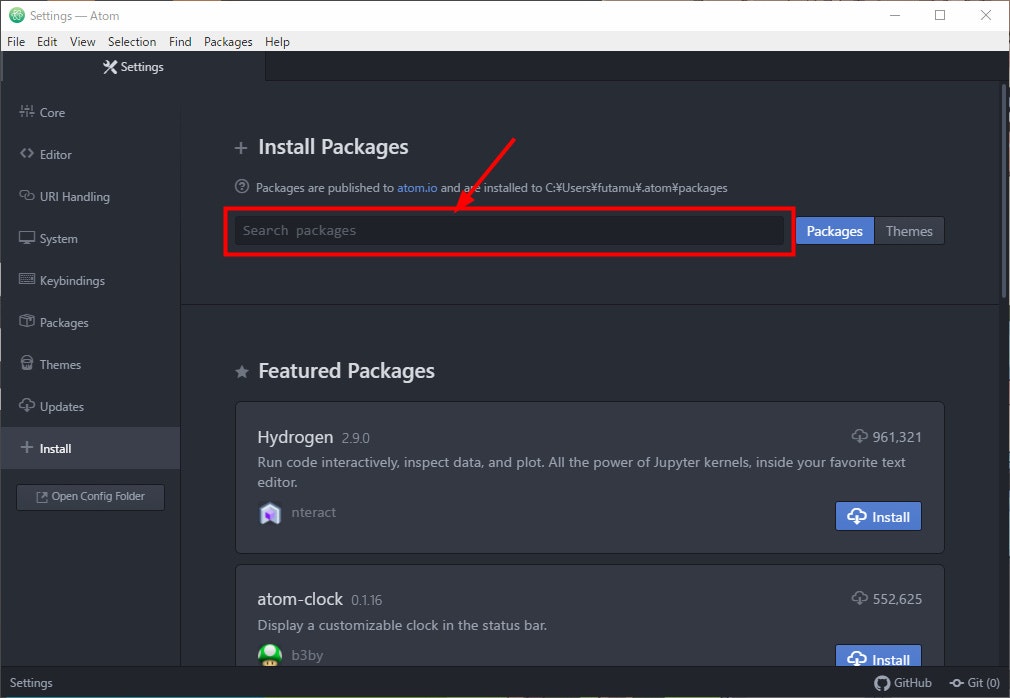
Task: Open the Selection menu
Action: click(x=132, y=42)
